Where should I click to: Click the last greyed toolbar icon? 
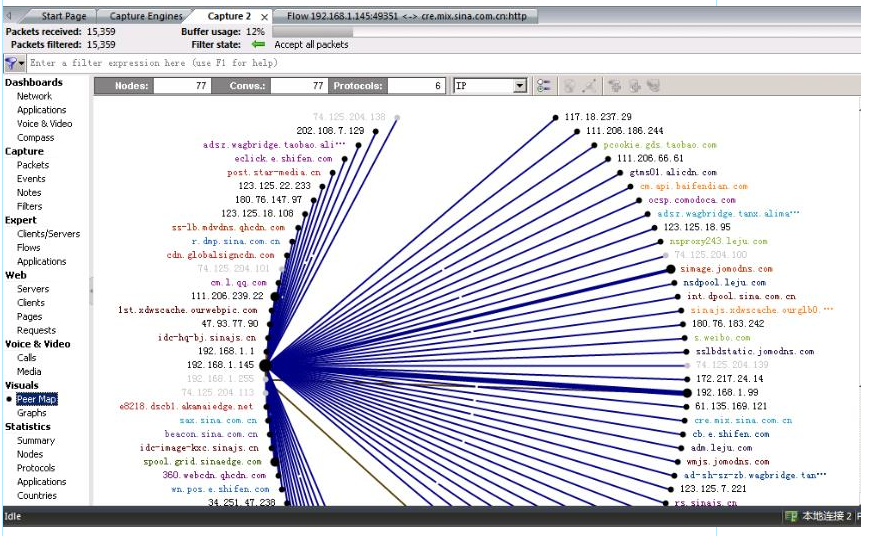pos(654,86)
